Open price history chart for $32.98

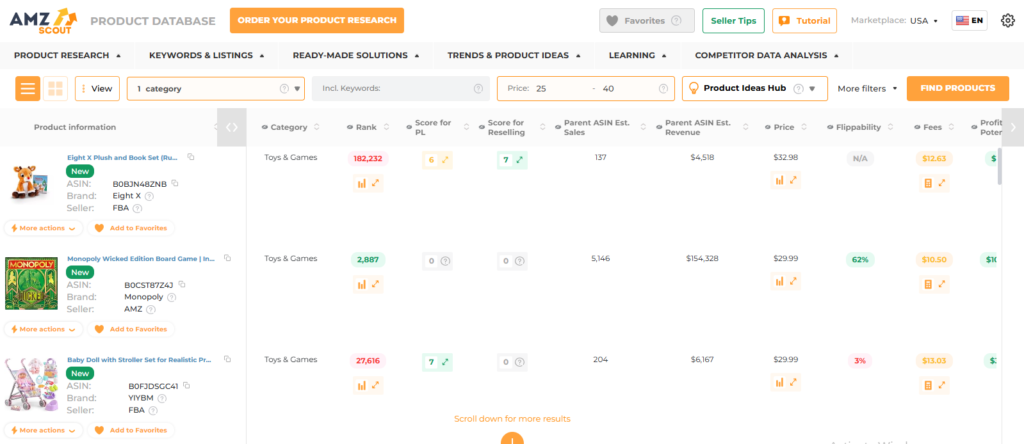pyautogui.click(x=779, y=180)
